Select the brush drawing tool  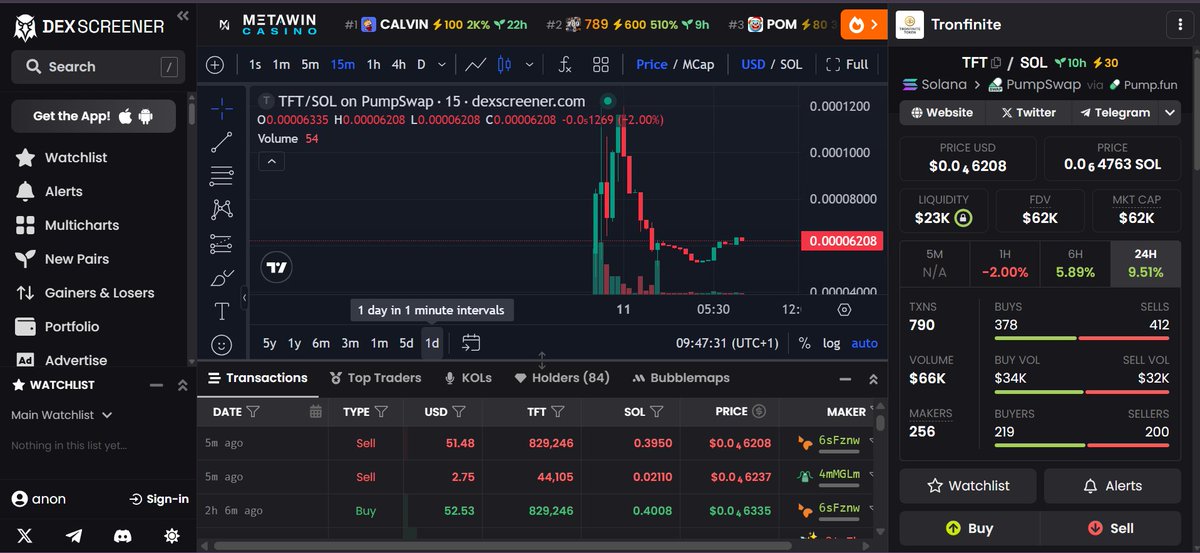(222, 278)
